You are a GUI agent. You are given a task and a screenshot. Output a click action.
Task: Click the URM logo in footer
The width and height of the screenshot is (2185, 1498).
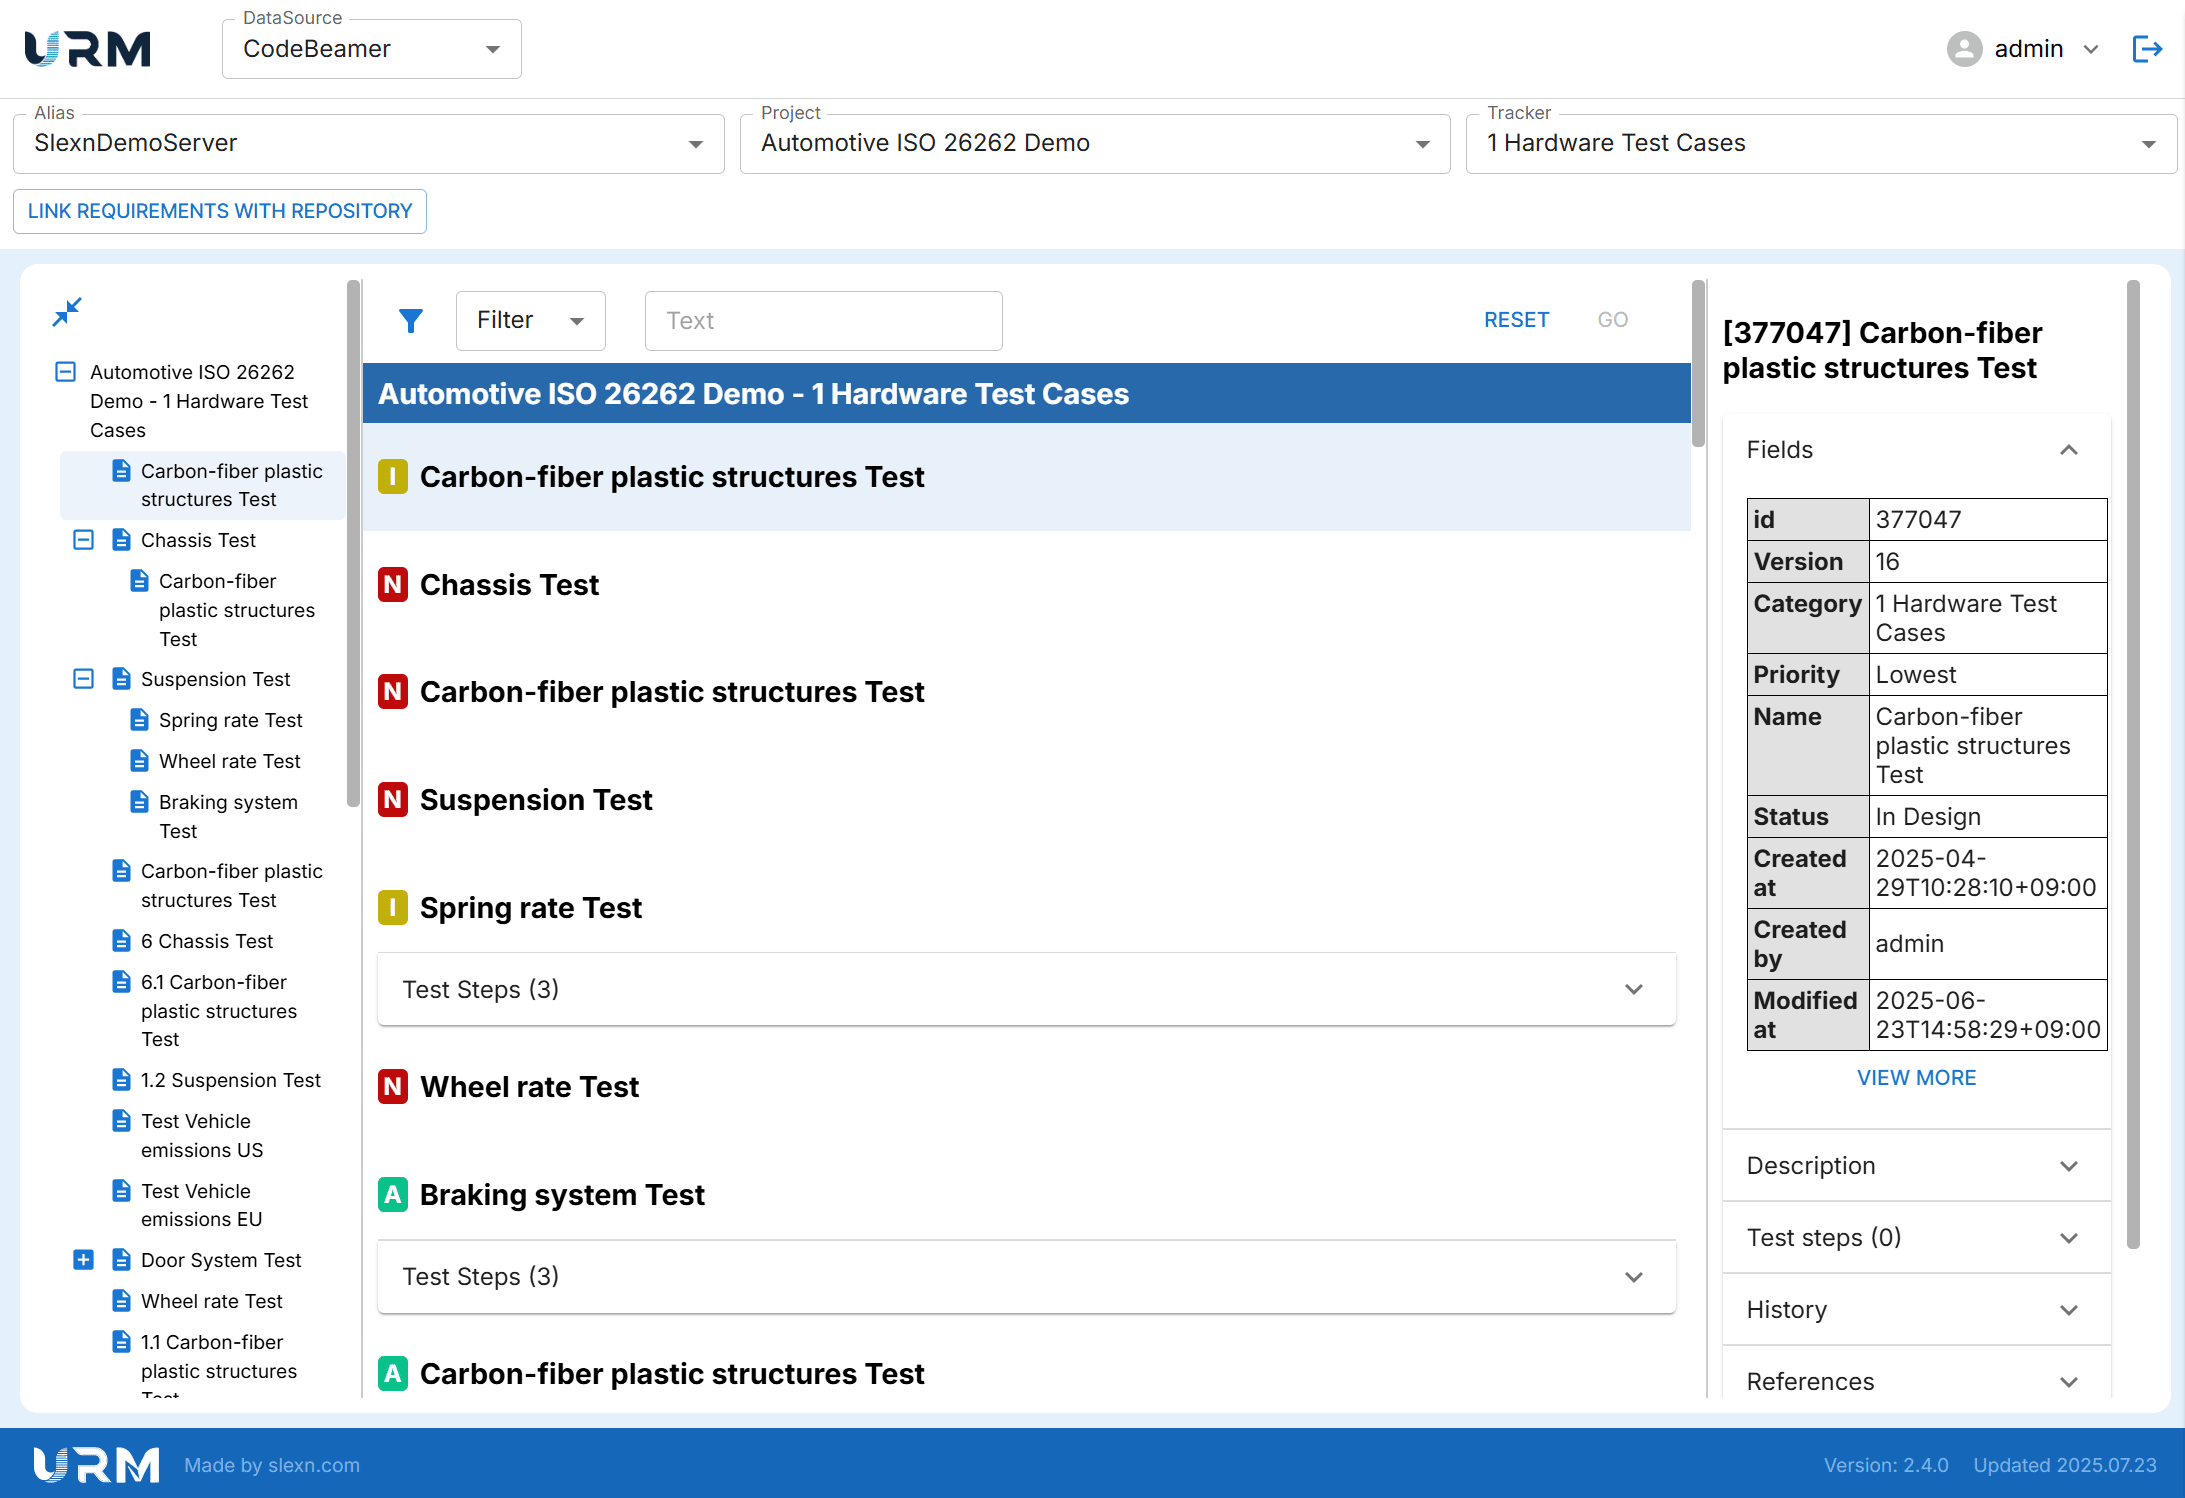[96, 1465]
